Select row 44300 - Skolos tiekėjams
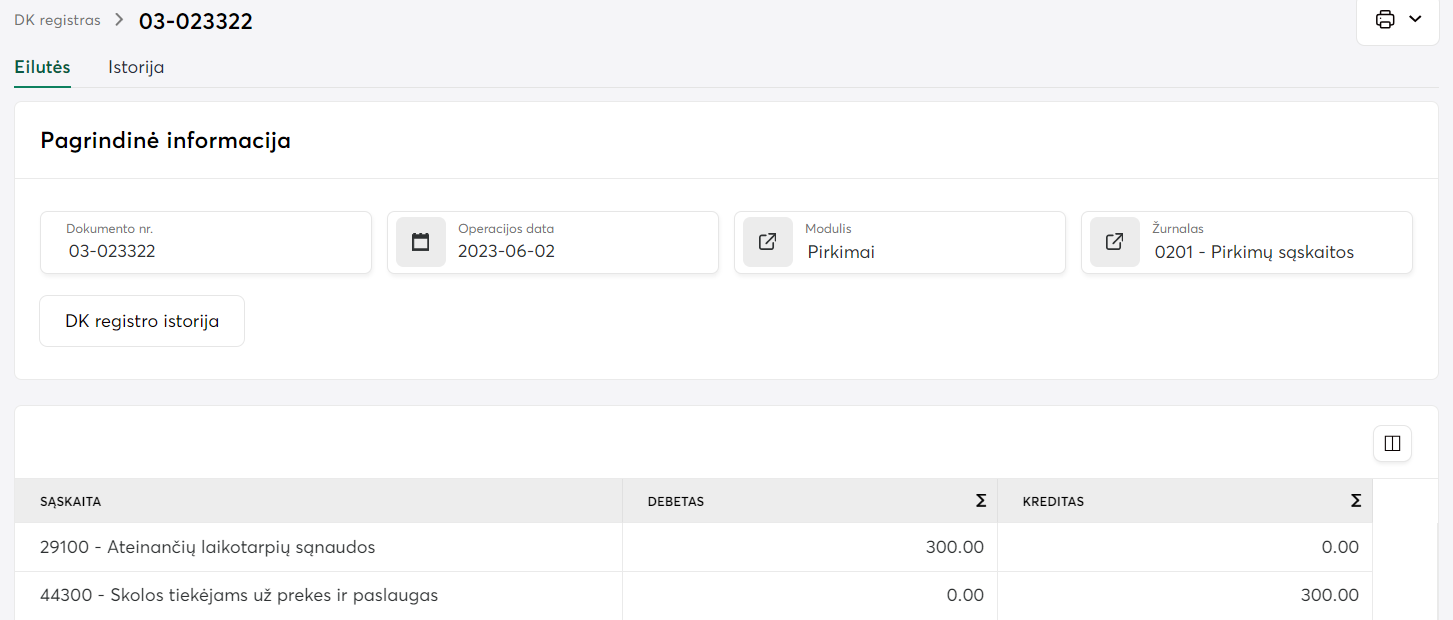Image resolution: width=1453 pixels, height=620 pixels. click(239, 595)
